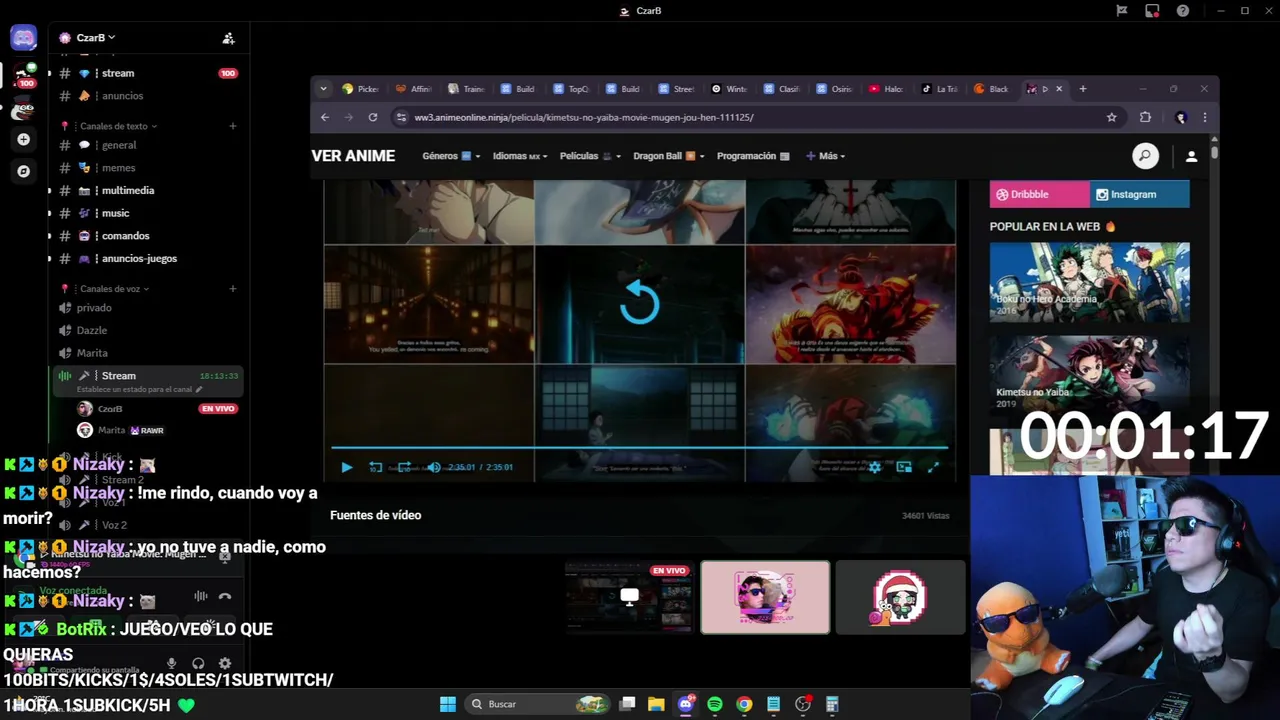Bookmark this page with the star
Image resolution: width=1280 pixels, height=720 pixels.
[1111, 117]
